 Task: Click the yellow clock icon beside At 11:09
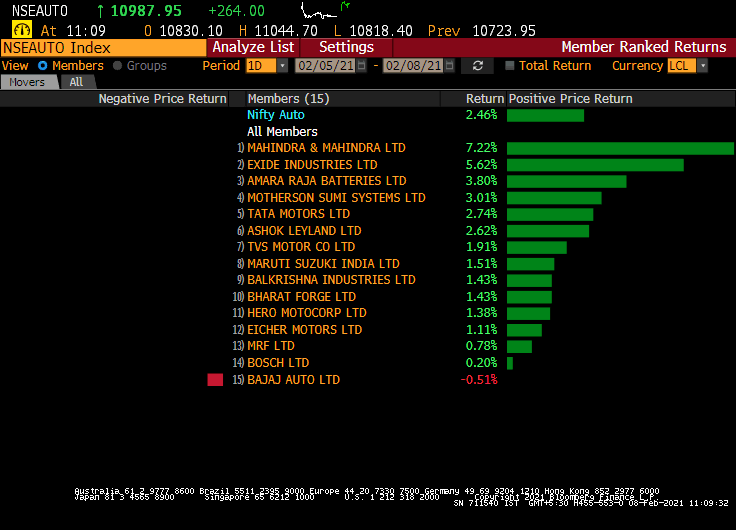pos(21,30)
